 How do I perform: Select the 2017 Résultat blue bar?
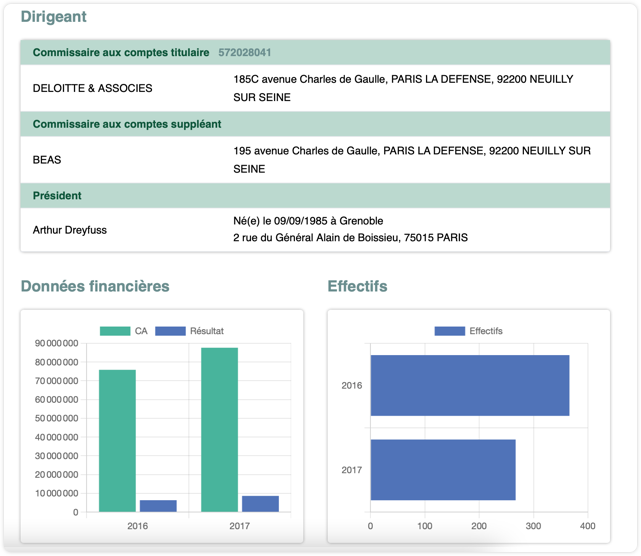click(260, 504)
